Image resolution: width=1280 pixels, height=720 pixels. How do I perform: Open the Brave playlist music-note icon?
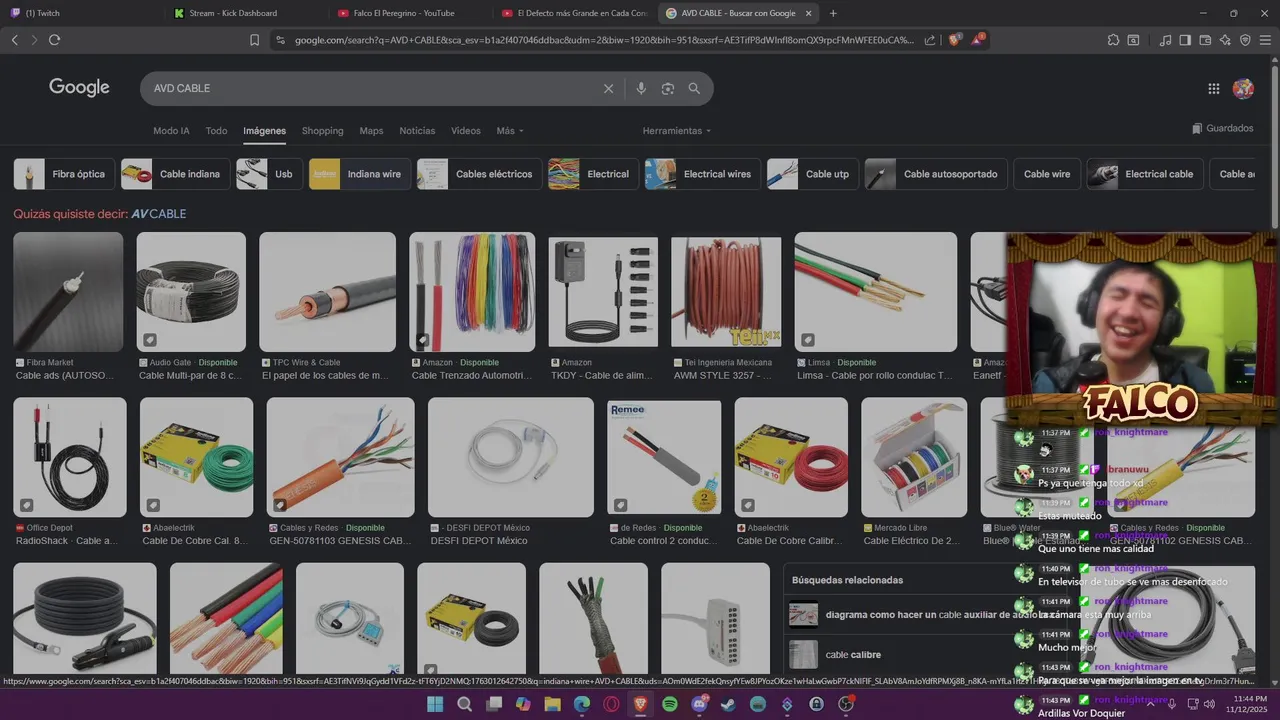click(1165, 40)
